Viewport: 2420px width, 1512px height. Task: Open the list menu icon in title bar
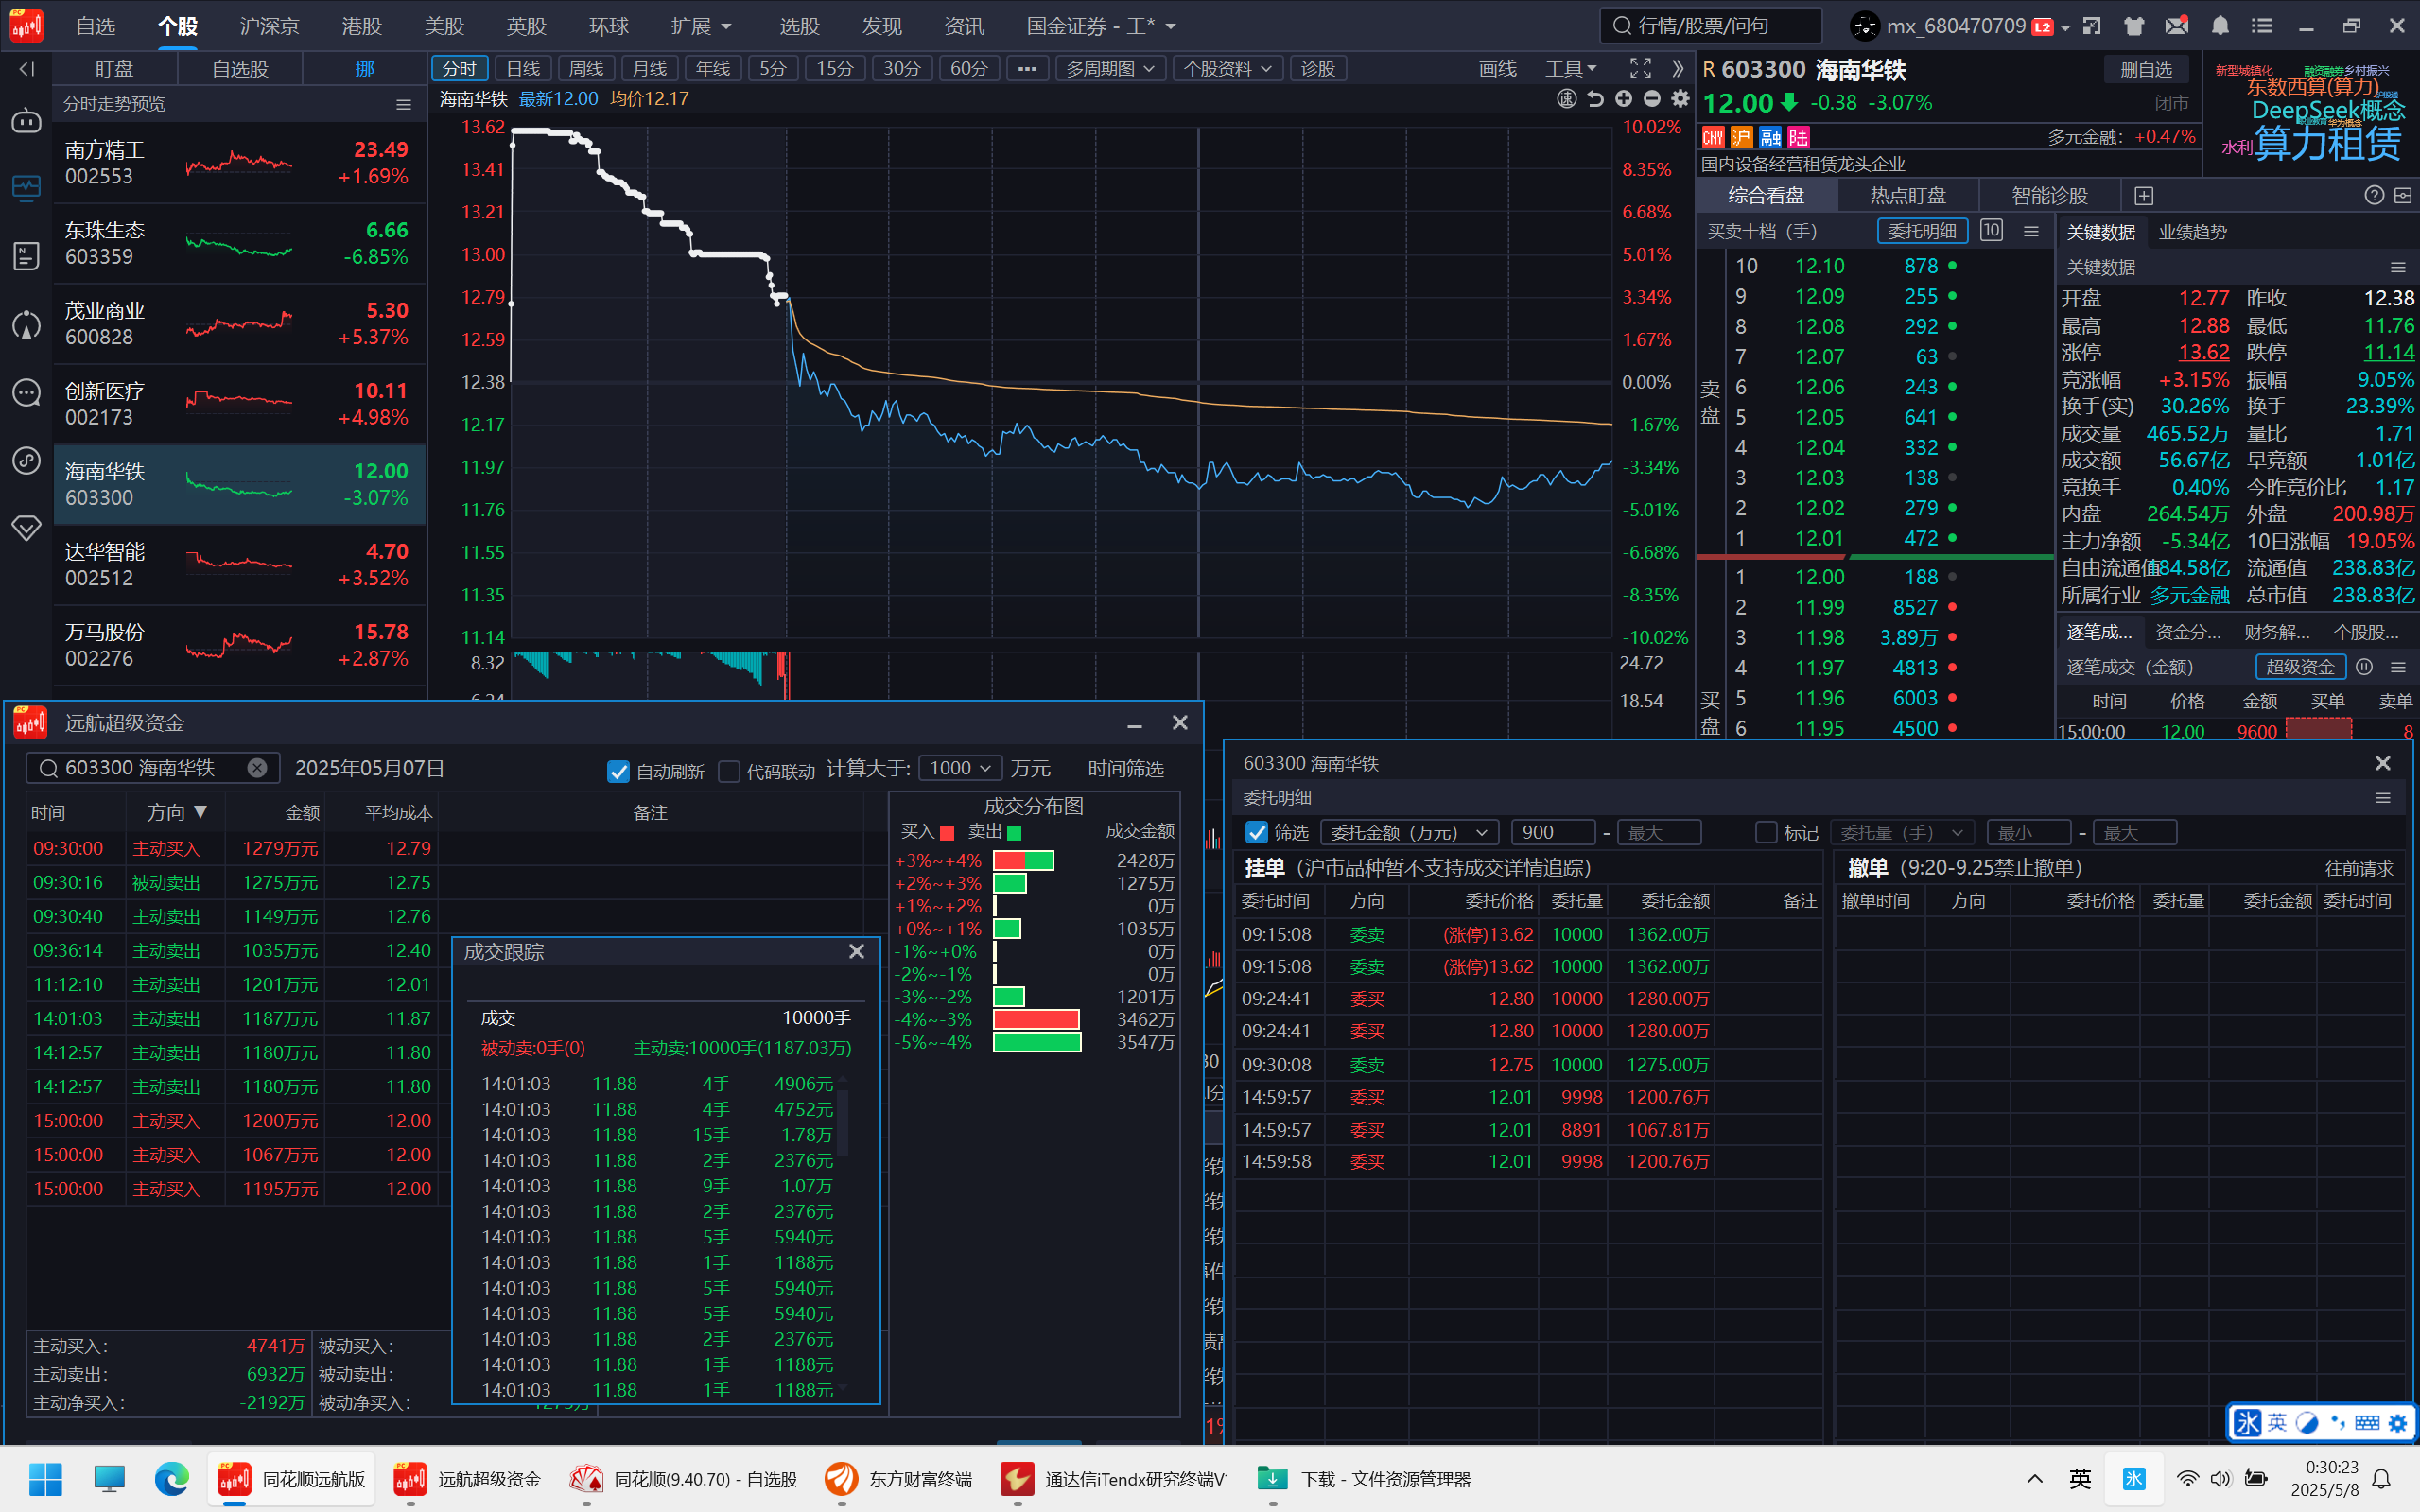pos(2262,26)
